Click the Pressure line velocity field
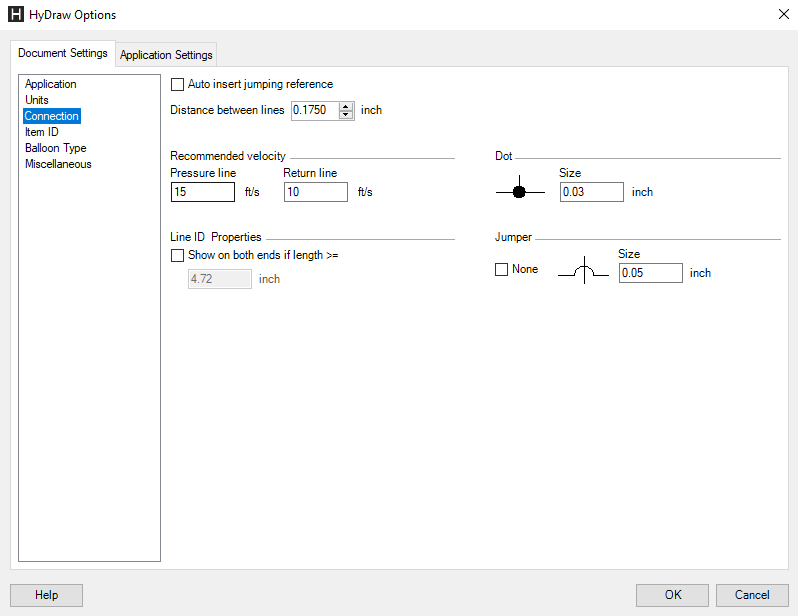 203,192
